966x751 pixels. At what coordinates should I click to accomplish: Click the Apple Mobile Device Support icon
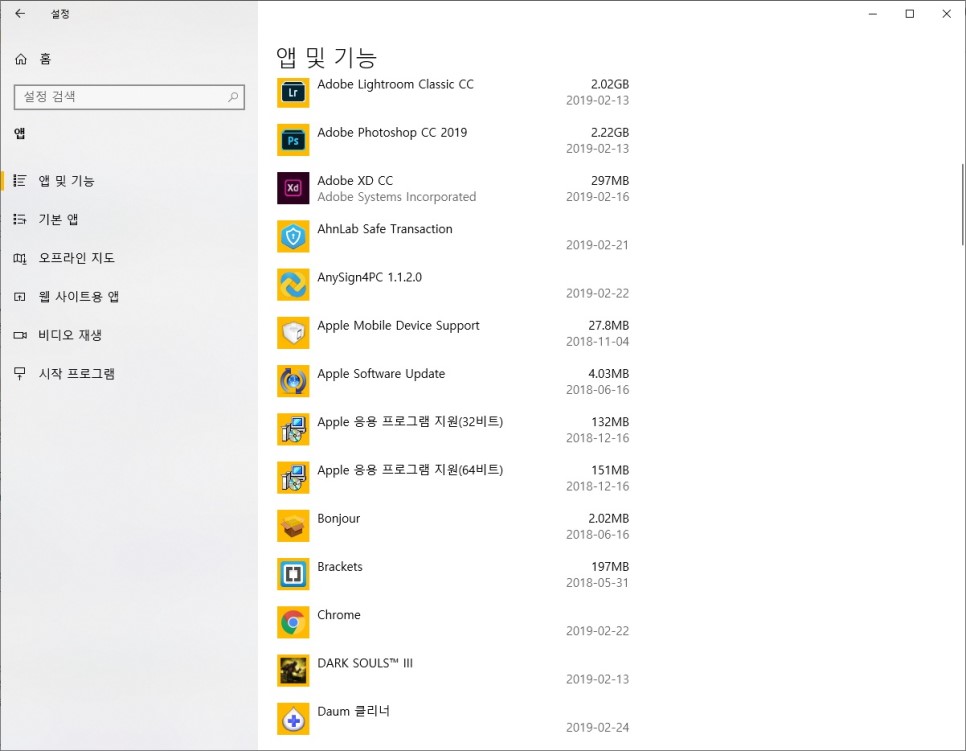pos(293,333)
